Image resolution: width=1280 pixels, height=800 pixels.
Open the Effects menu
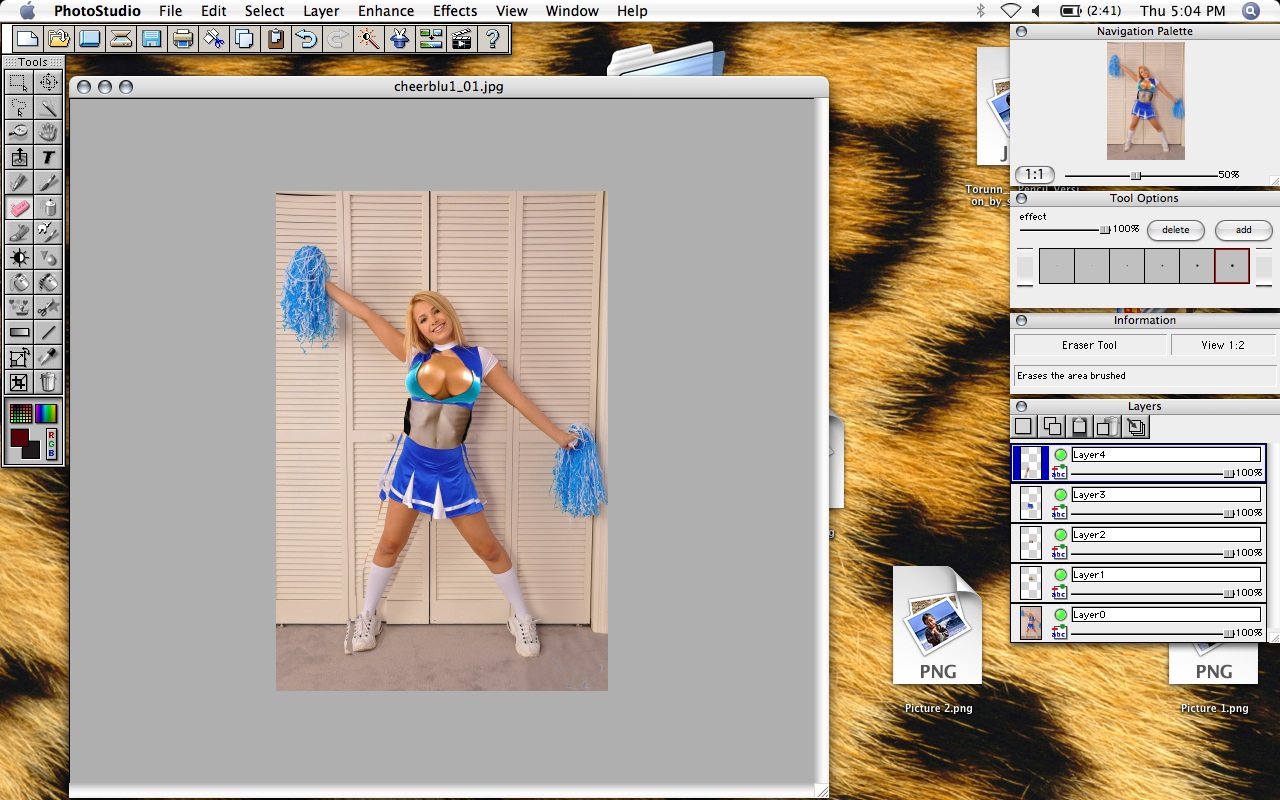tap(455, 11)
